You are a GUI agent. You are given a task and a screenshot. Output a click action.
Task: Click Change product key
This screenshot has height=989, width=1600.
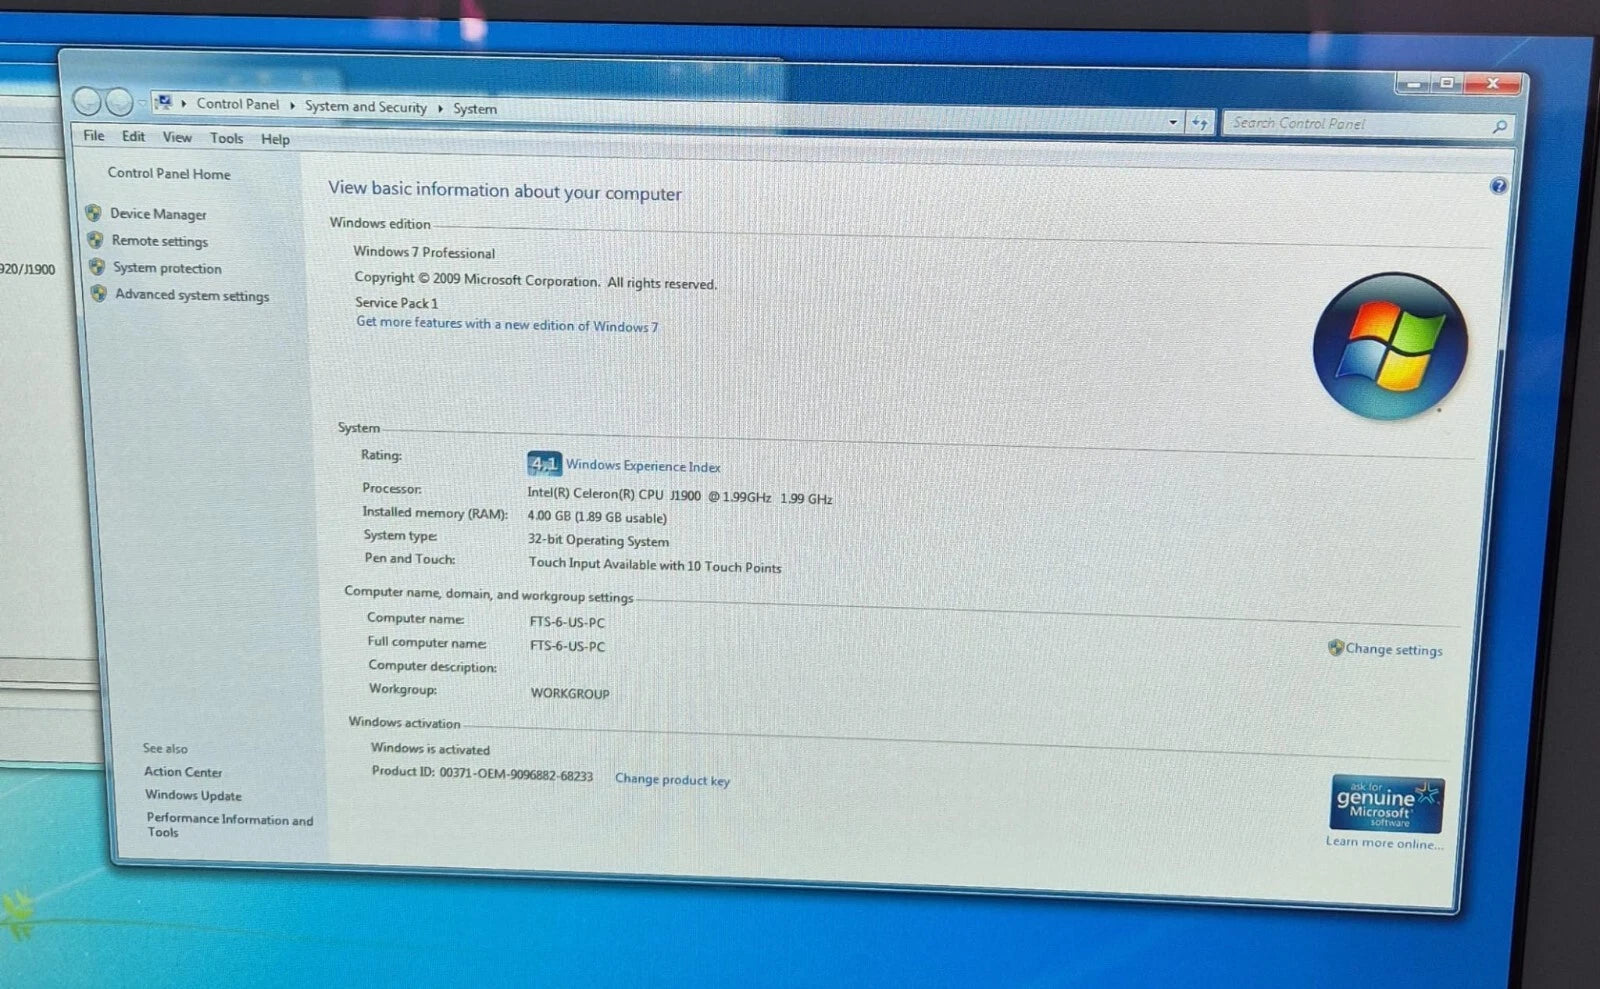click(x=672, y=779)
